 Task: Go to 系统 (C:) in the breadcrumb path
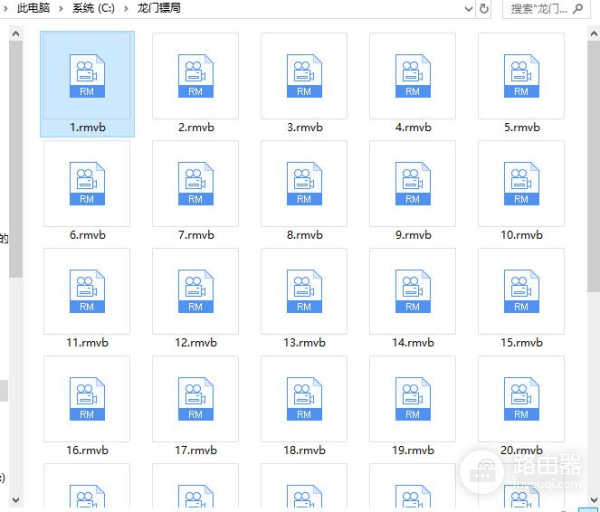tap(93, 8)
